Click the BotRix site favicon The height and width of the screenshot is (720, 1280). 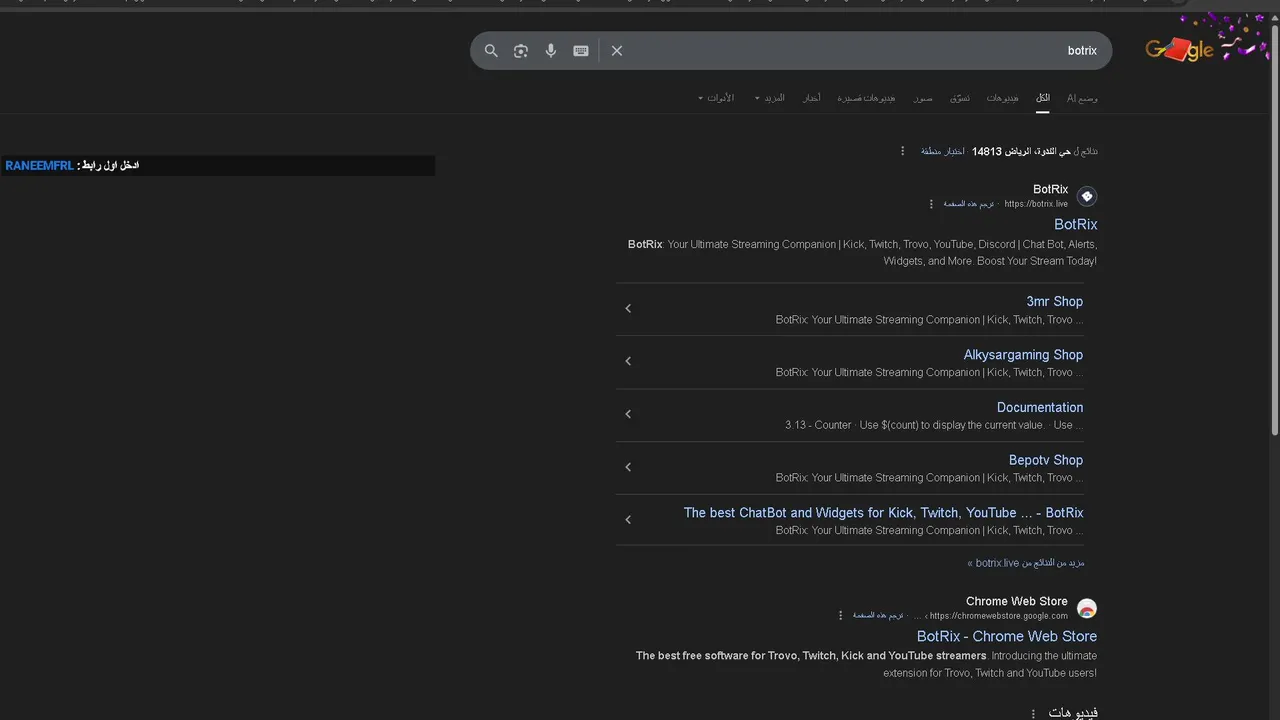pos(1087,196)
